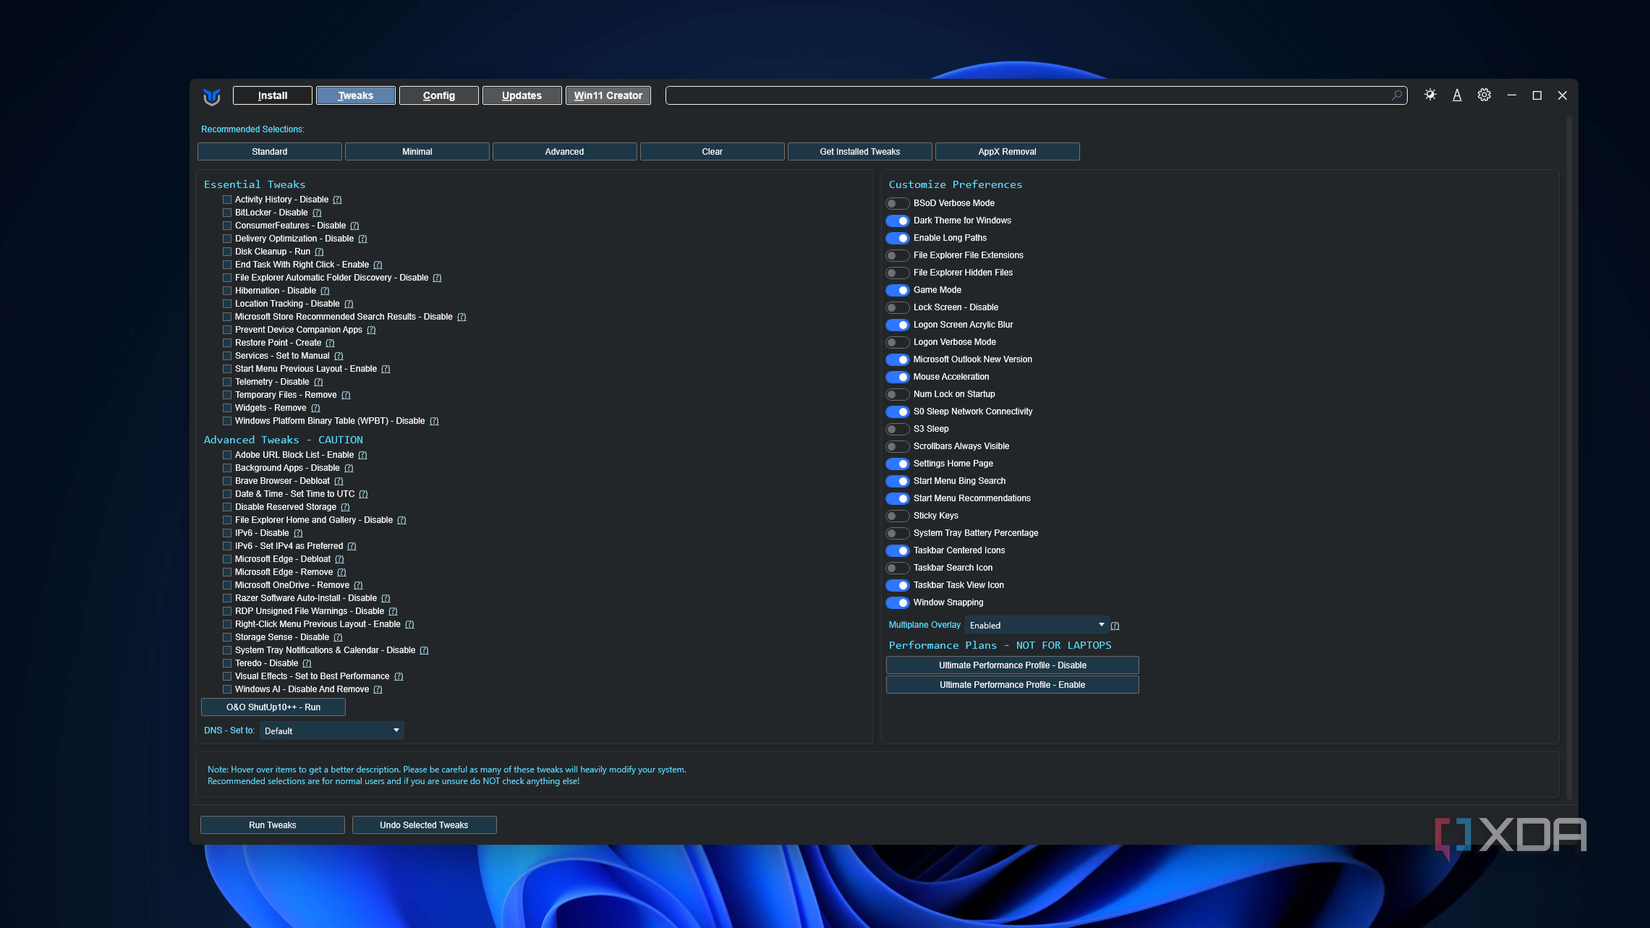Open the settings gear icon
The height and width of the screenshot is (928, 1650).
[x=1484, y=95]
